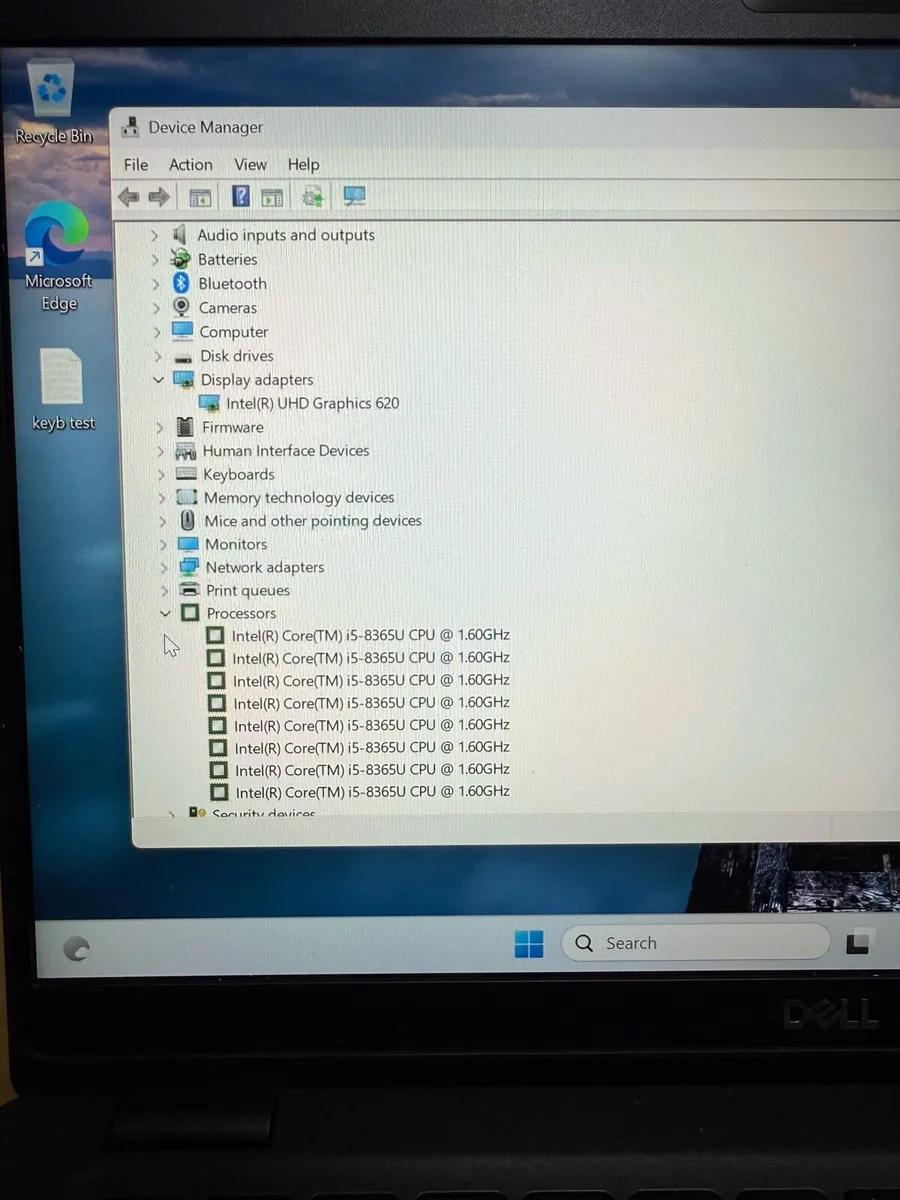Select the 'Monitors' tree label

tap(236, 544)
